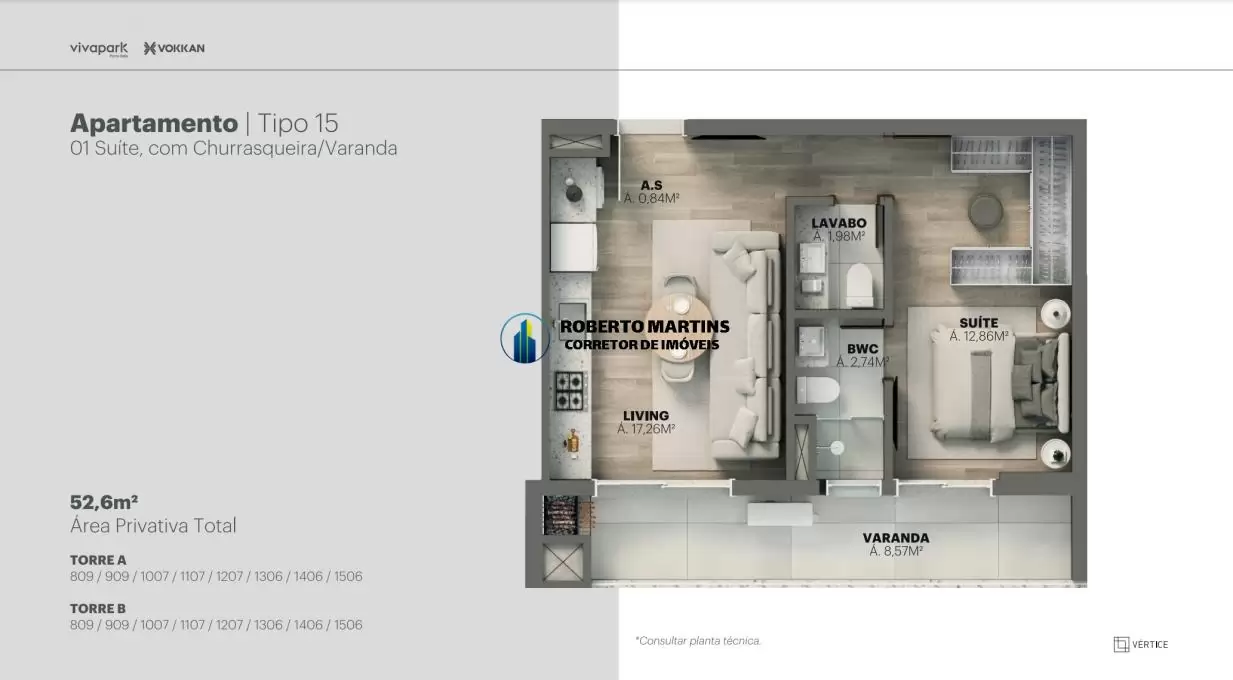This screenshot has height=680, width=1233.
Task: Select the four-burner cooktop in the kitchen
Action: pos(570,389)
